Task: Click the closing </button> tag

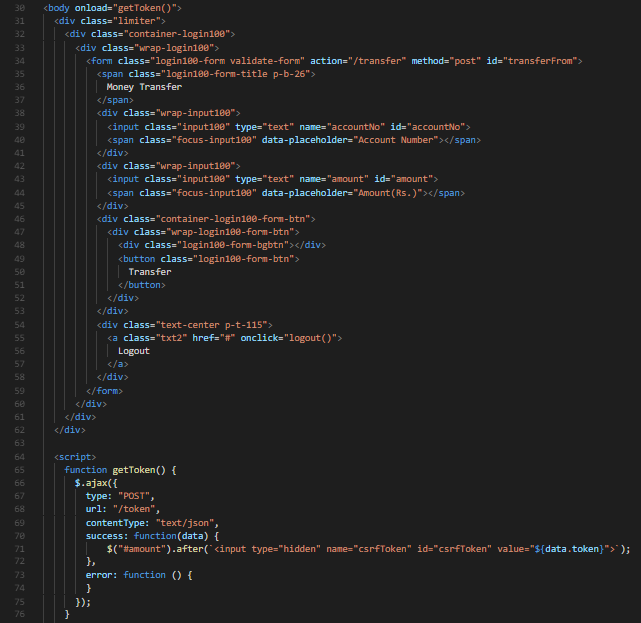Action: point(141,285)
